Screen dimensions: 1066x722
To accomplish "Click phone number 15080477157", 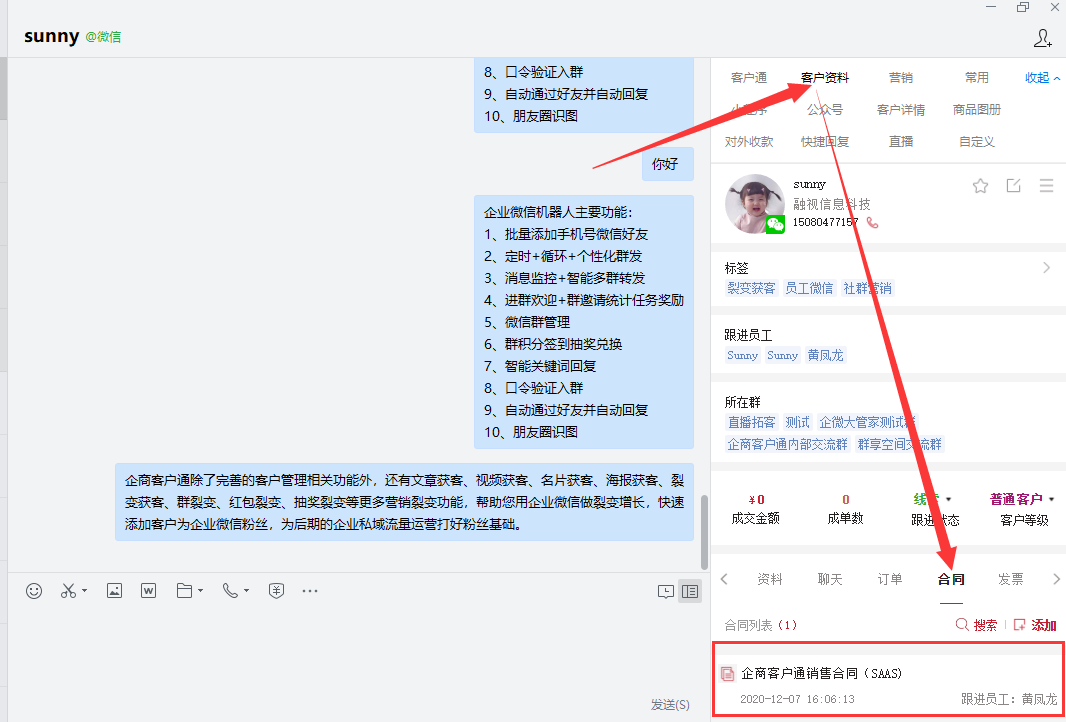I will tap(826, 222).
